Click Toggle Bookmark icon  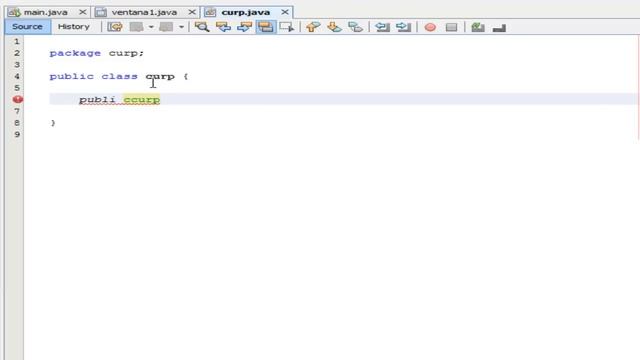(x=356, y=27)
